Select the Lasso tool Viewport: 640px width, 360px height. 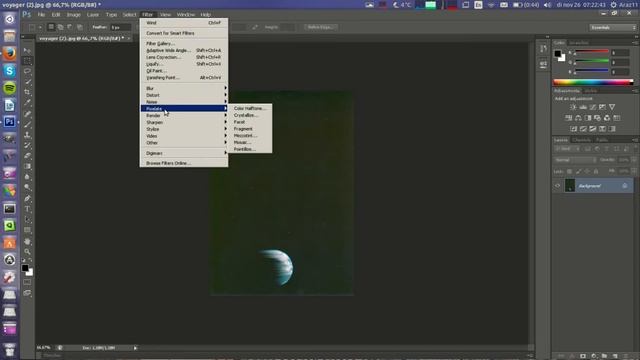27,71
